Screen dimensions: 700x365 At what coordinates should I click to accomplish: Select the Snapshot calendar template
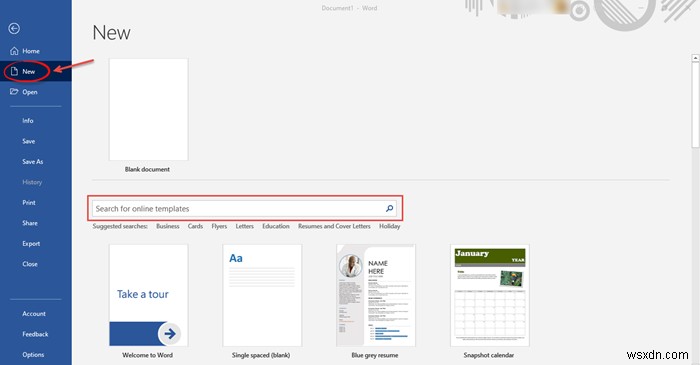point(490,295)
